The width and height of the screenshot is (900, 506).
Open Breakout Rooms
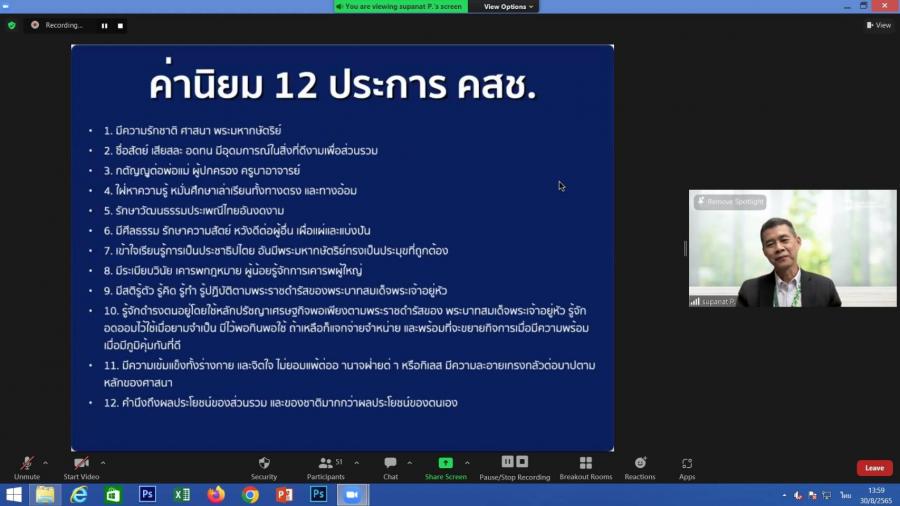(x=585, y=467)
